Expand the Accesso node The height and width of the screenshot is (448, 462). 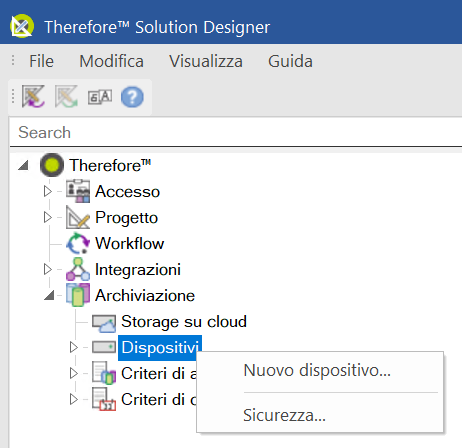coord(48,191)
